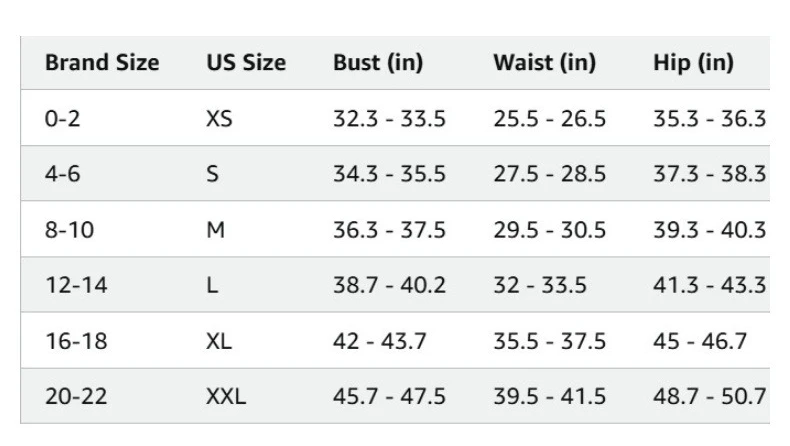Select the brand size 0-2 cell
The image size is (790, 446).
tap(62, 119)
